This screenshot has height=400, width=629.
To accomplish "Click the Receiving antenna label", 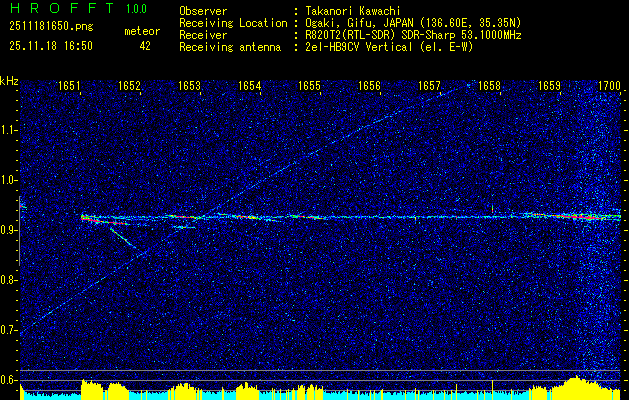I will coord(230,47).
